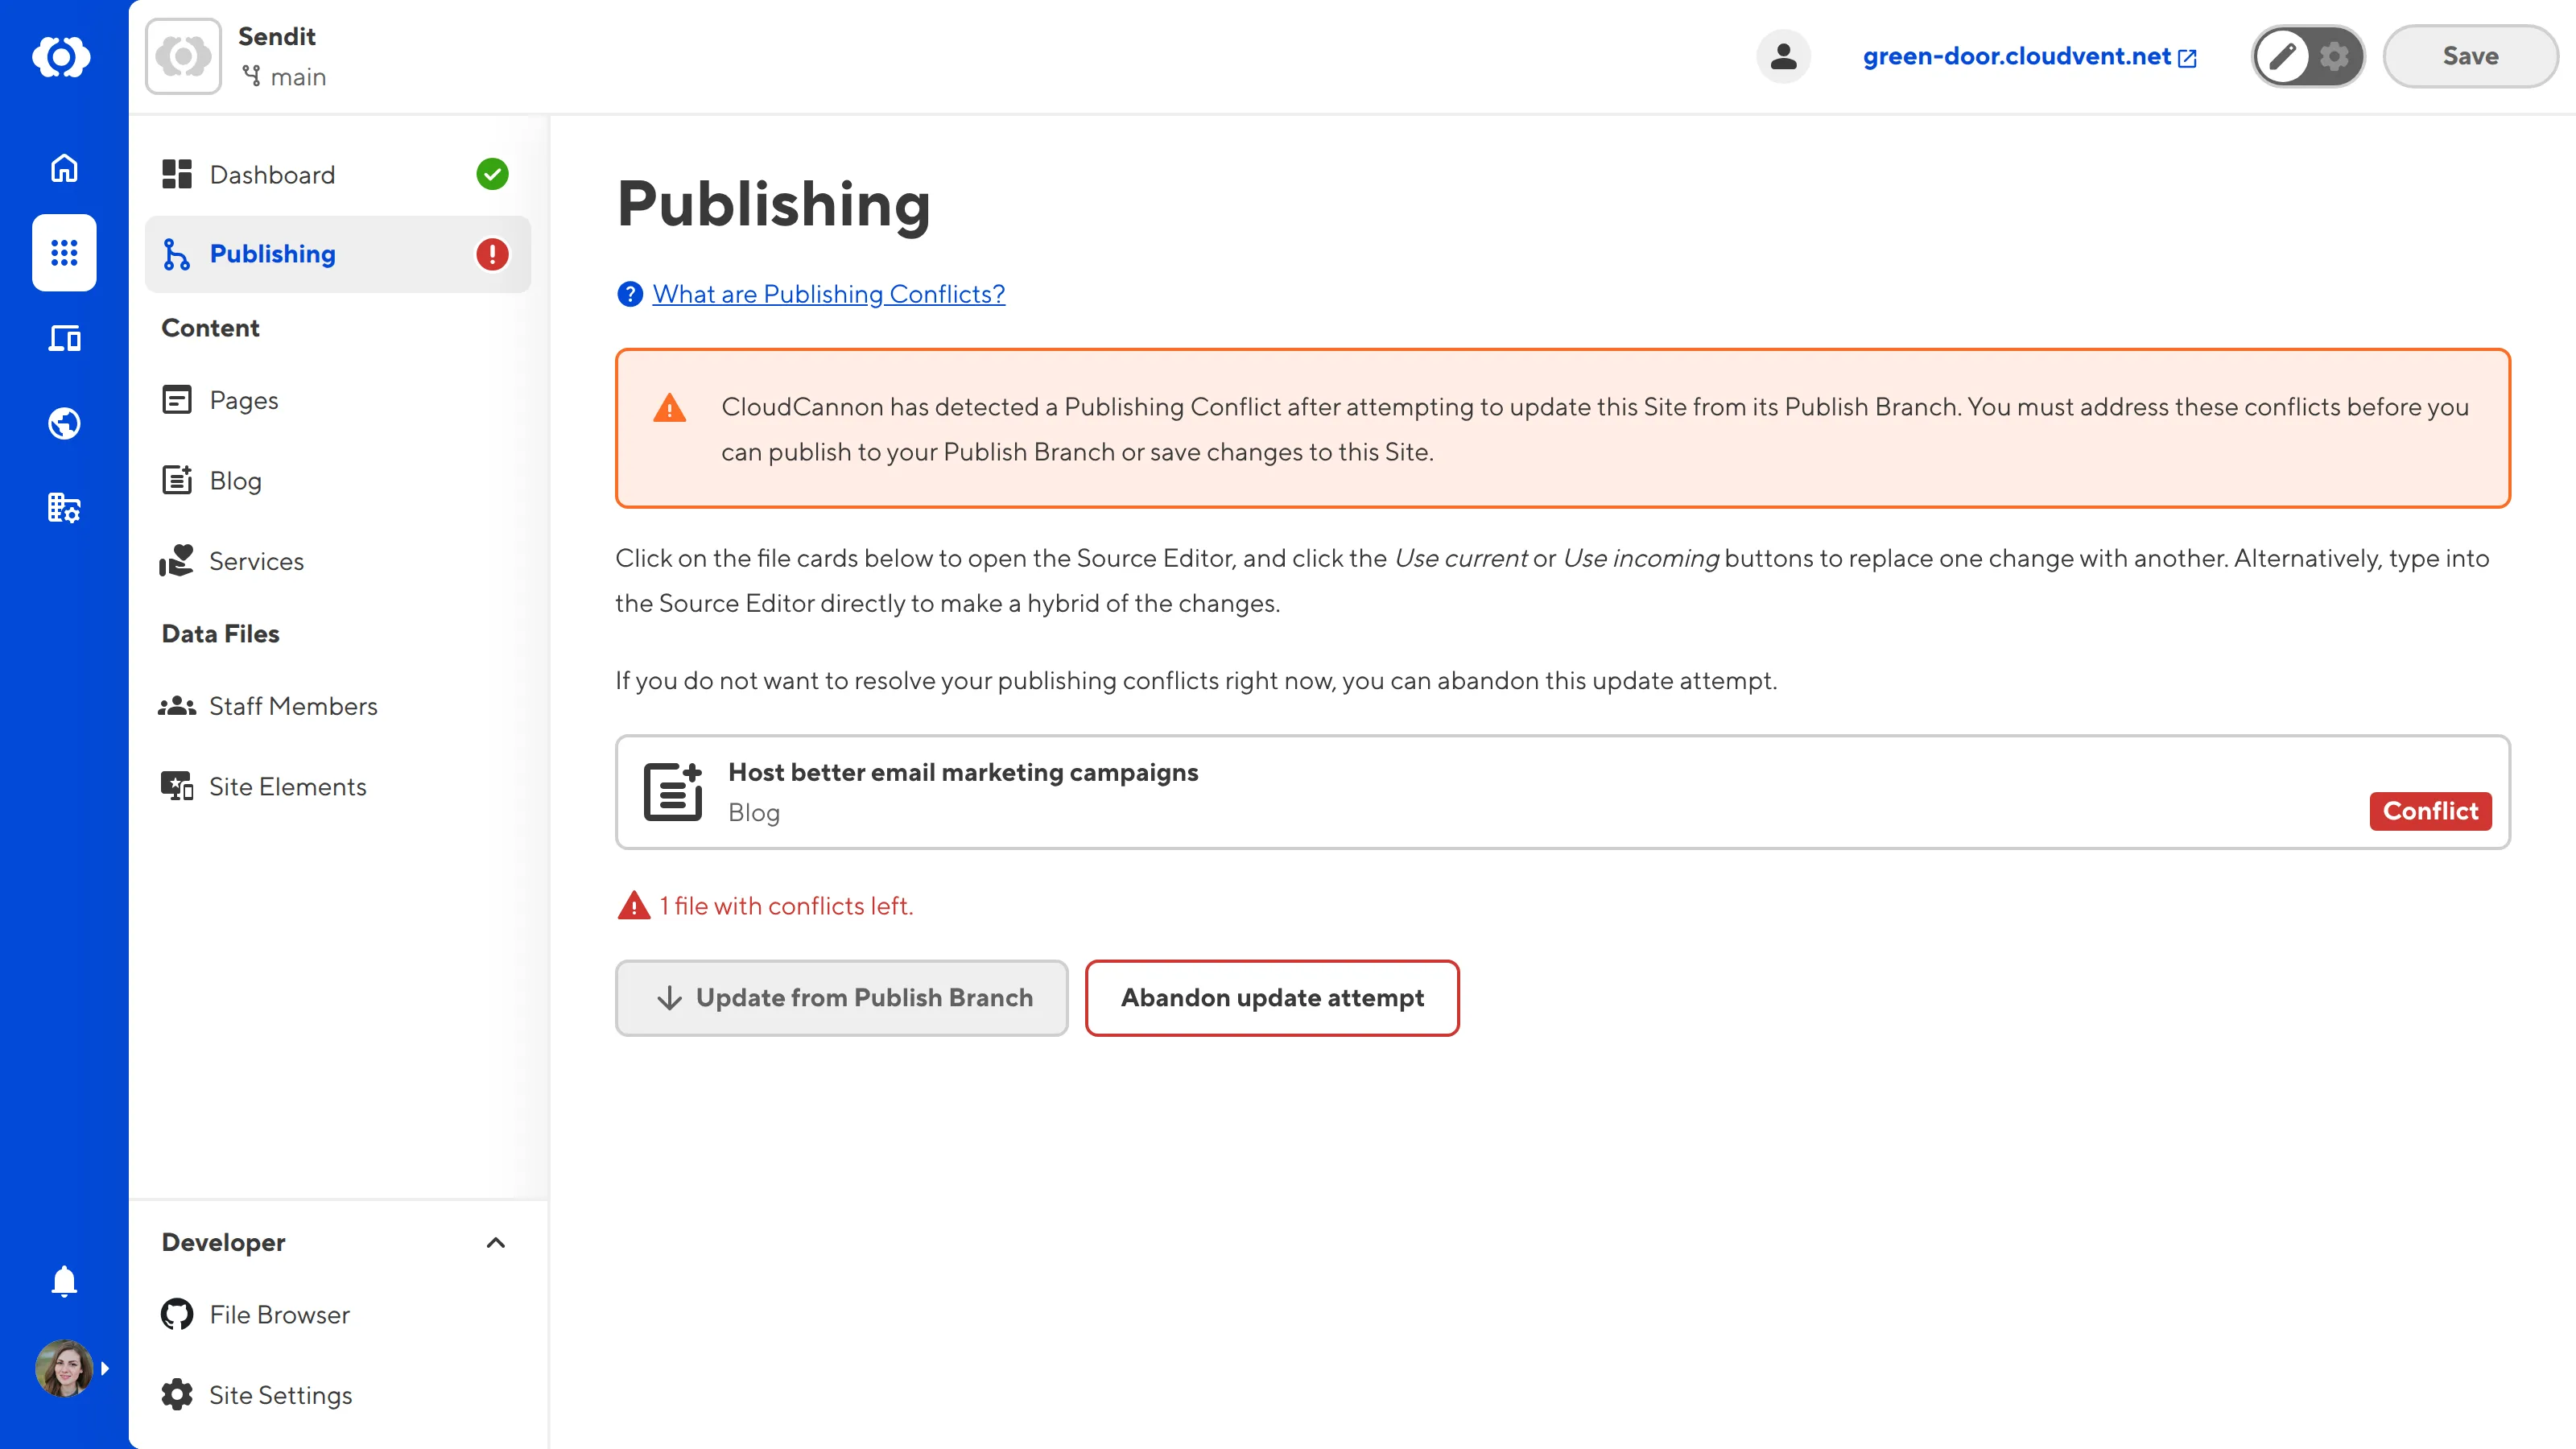Collapse the Developer section chevron
This screenshot has width=2576, height=1449.
[495, 1243]
